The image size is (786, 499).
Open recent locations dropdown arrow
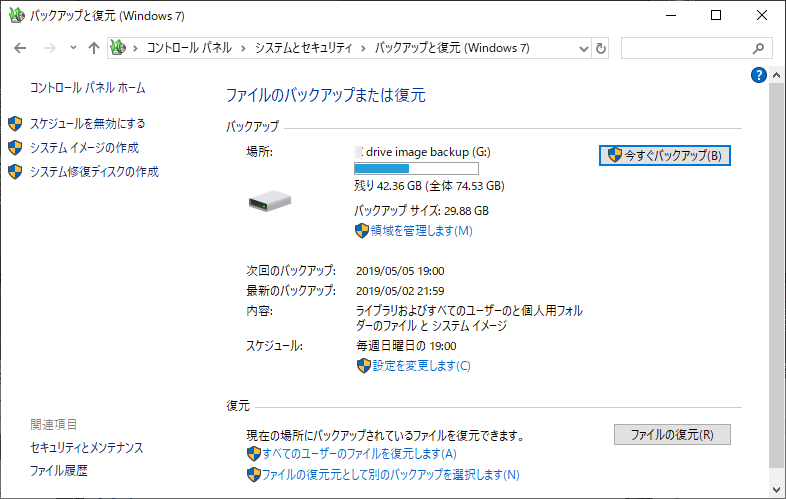[x=73, y=48]
